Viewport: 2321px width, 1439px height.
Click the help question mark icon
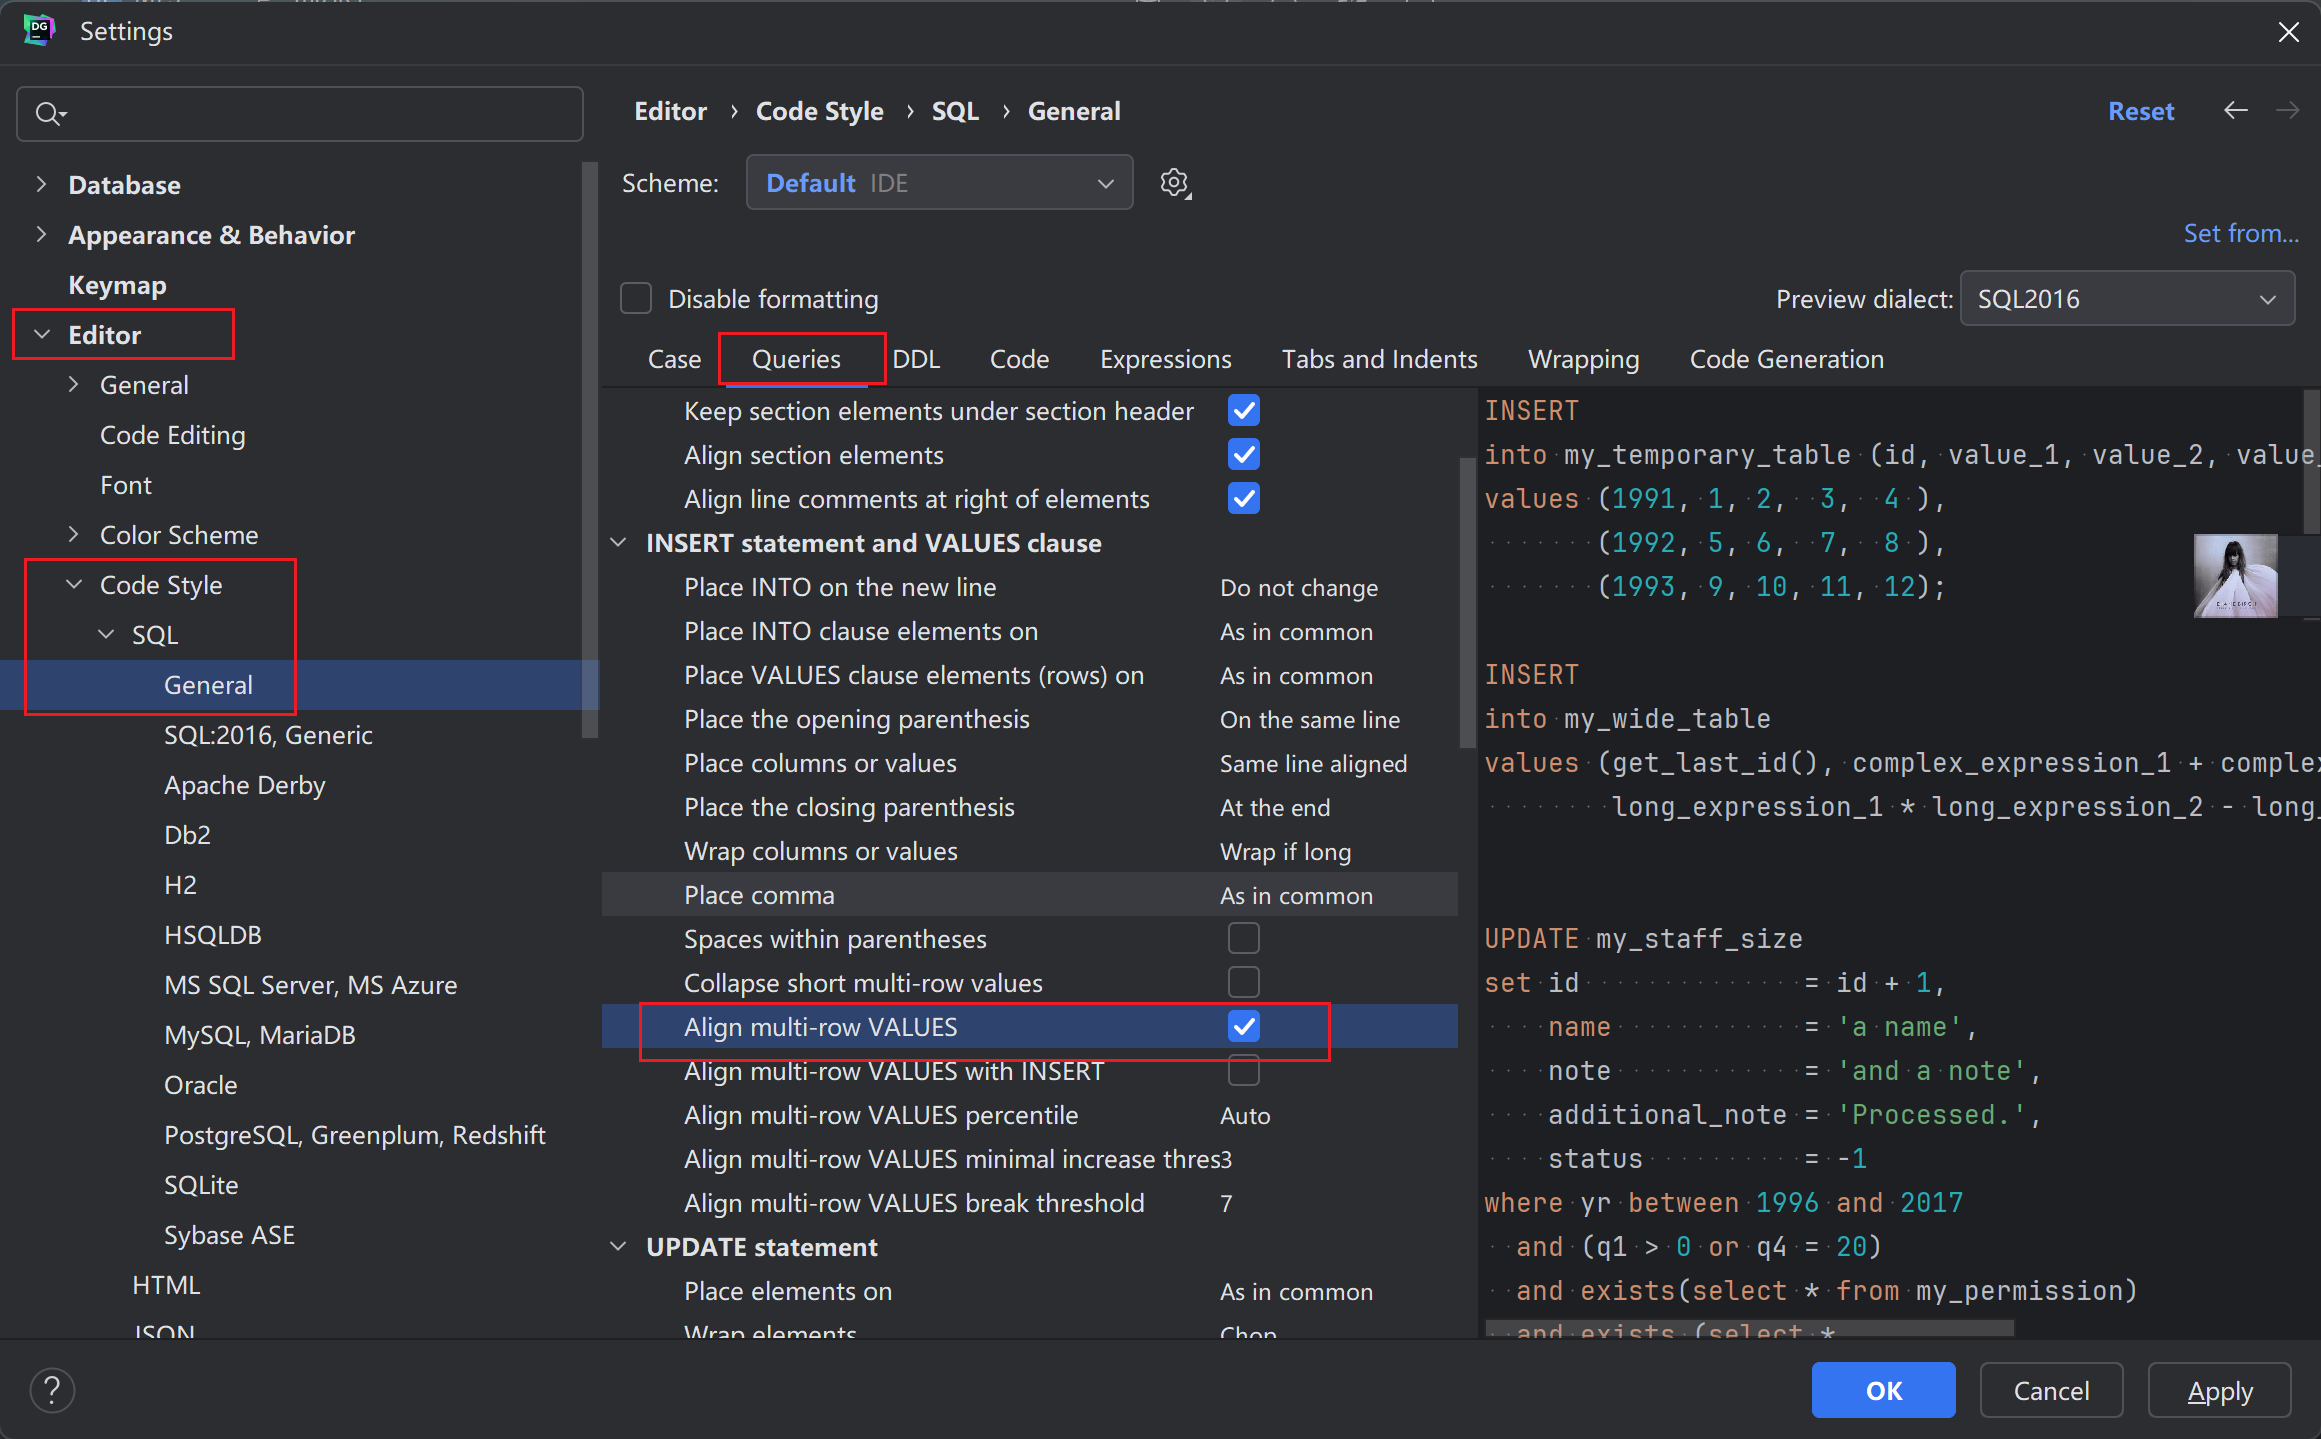[x=52, y=1390]
